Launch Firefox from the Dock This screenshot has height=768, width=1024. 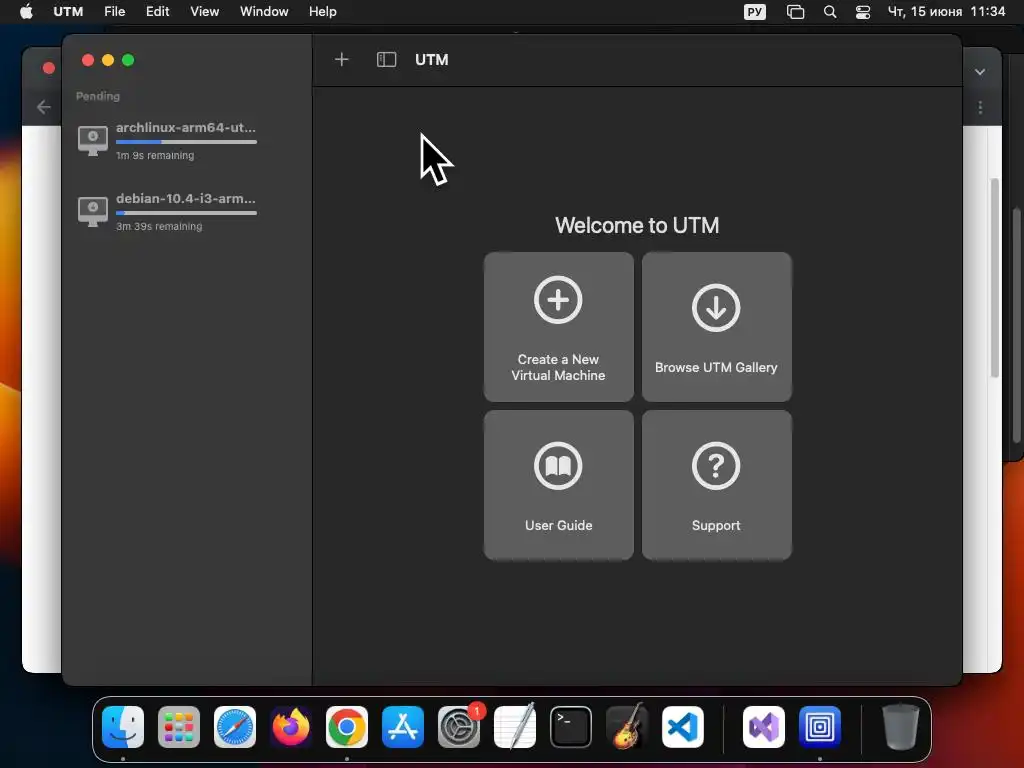[291, 727]
